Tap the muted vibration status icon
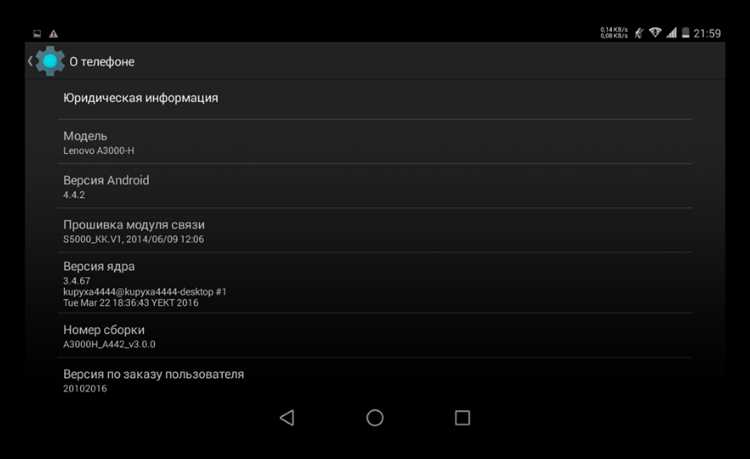 click(639, 33)
